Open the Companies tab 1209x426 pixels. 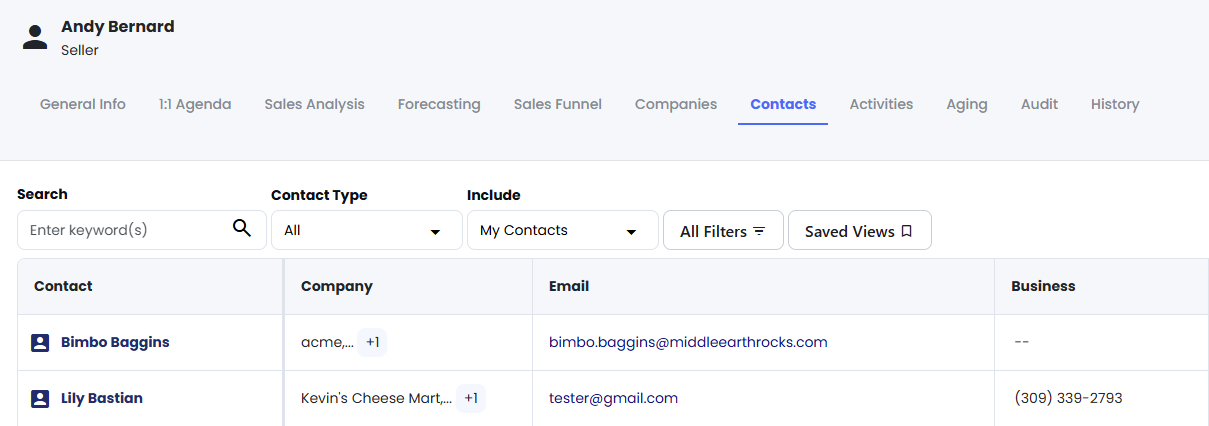click(x=676, y=104)
